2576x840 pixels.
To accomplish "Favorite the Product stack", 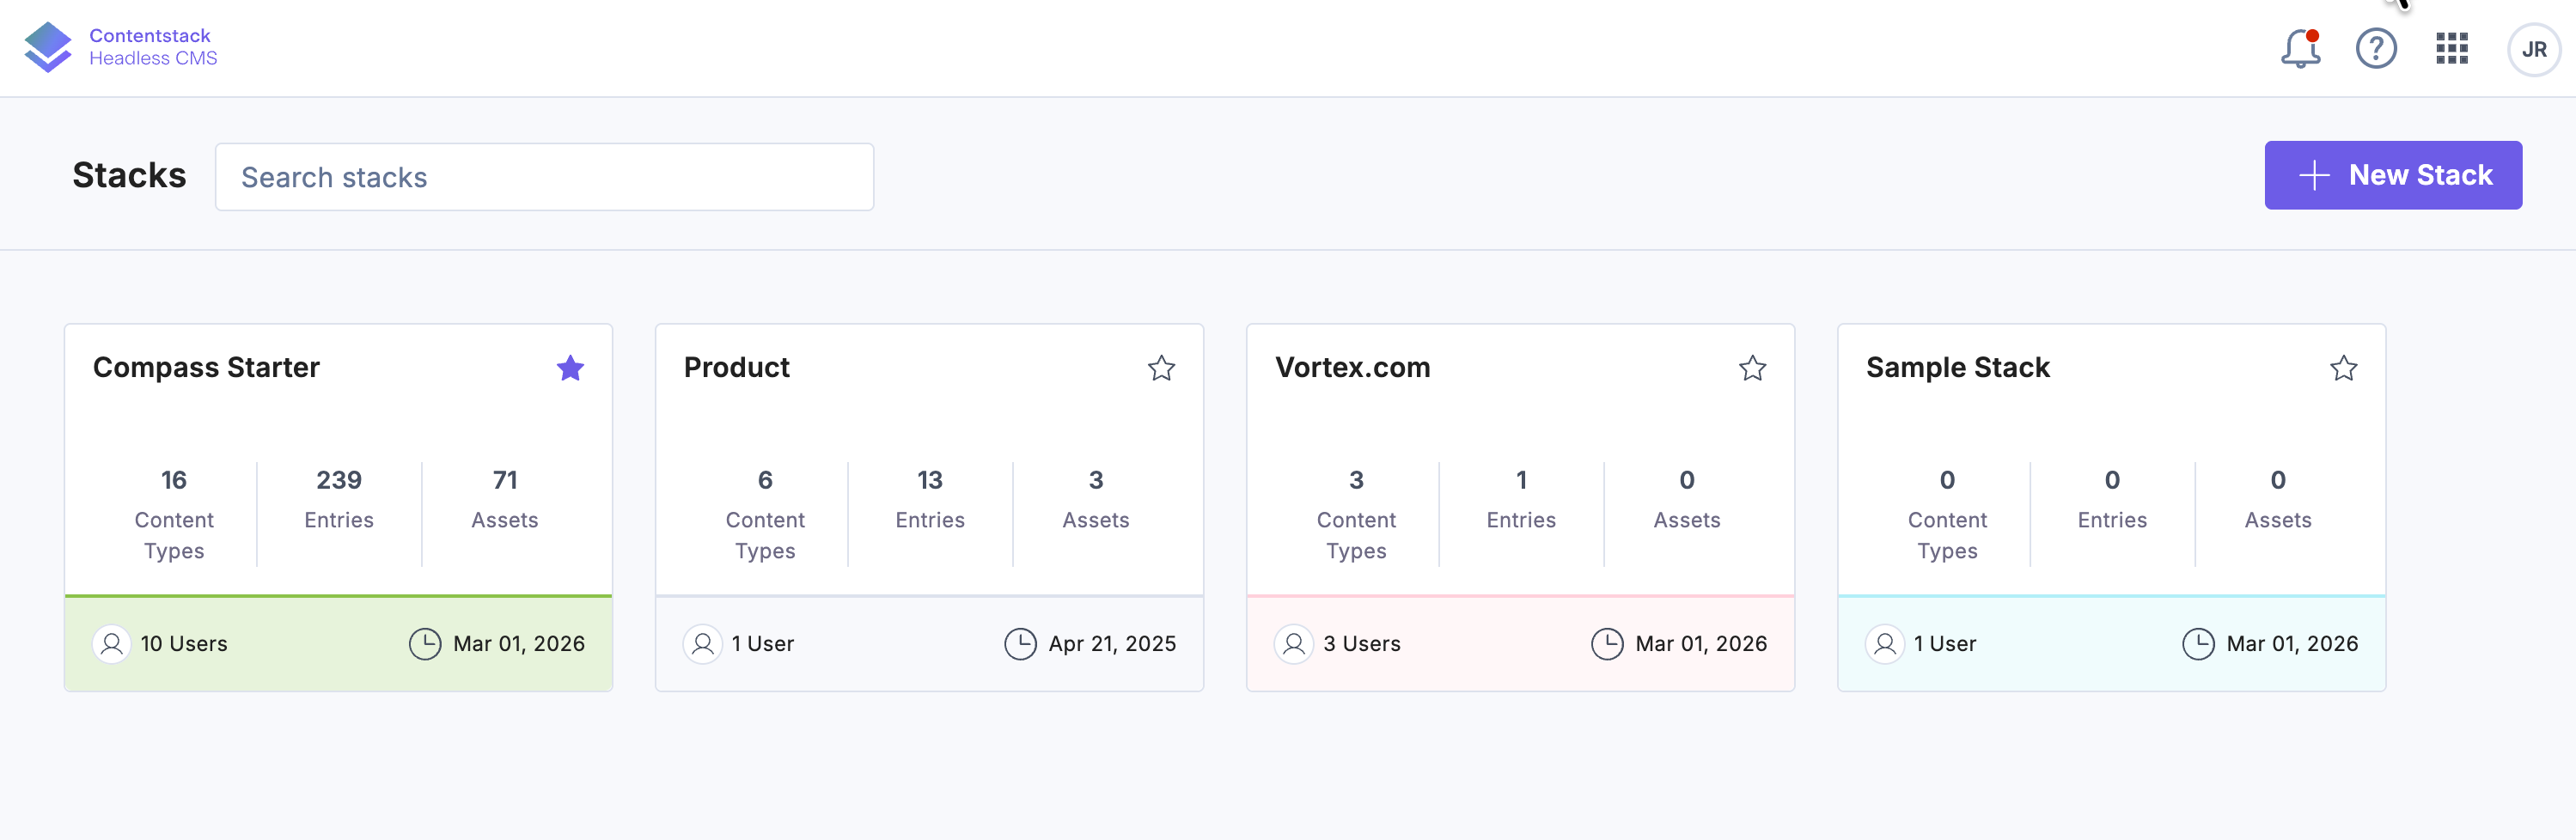I will pos(1161,368).
